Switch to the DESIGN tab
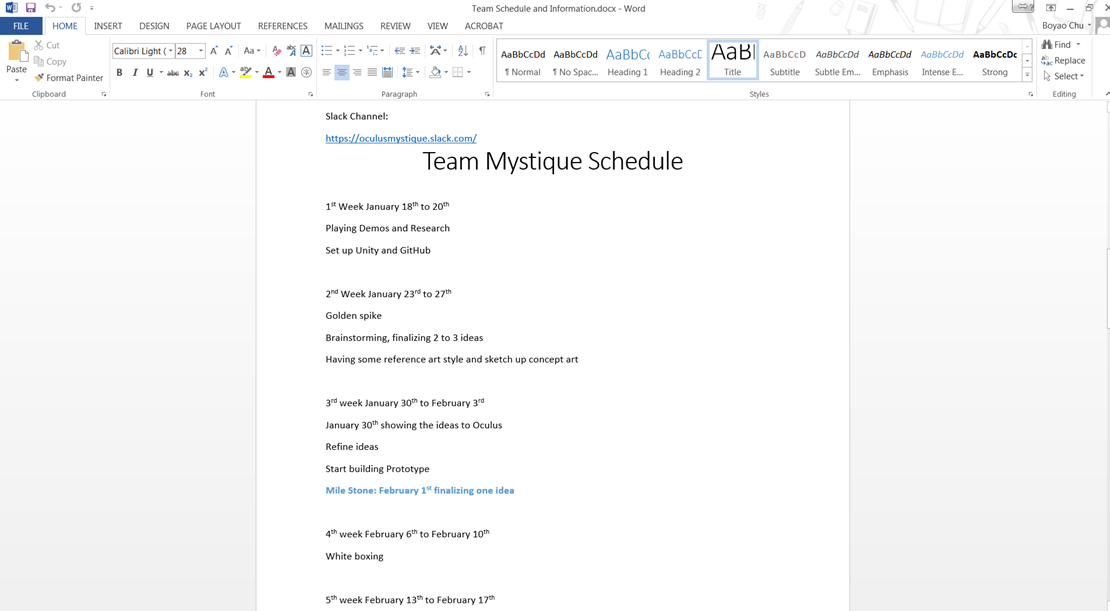Viewport: 1110px width, 611px height. (x=154, y=26)
